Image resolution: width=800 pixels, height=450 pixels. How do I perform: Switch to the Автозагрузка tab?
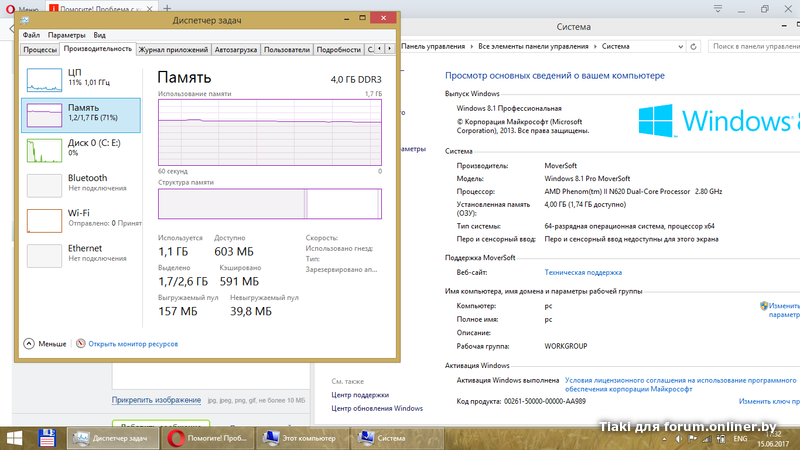tap(236, 49)
